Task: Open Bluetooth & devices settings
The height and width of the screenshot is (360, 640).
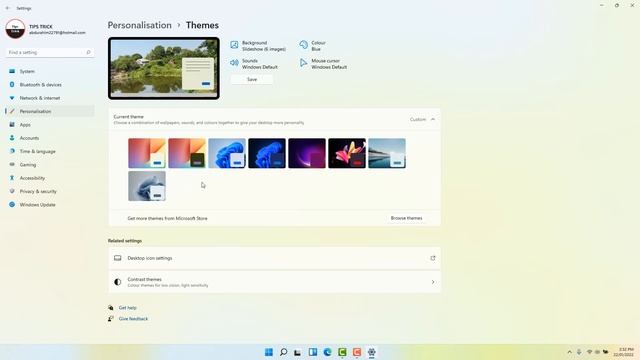Action: click(x=49, y=84)
